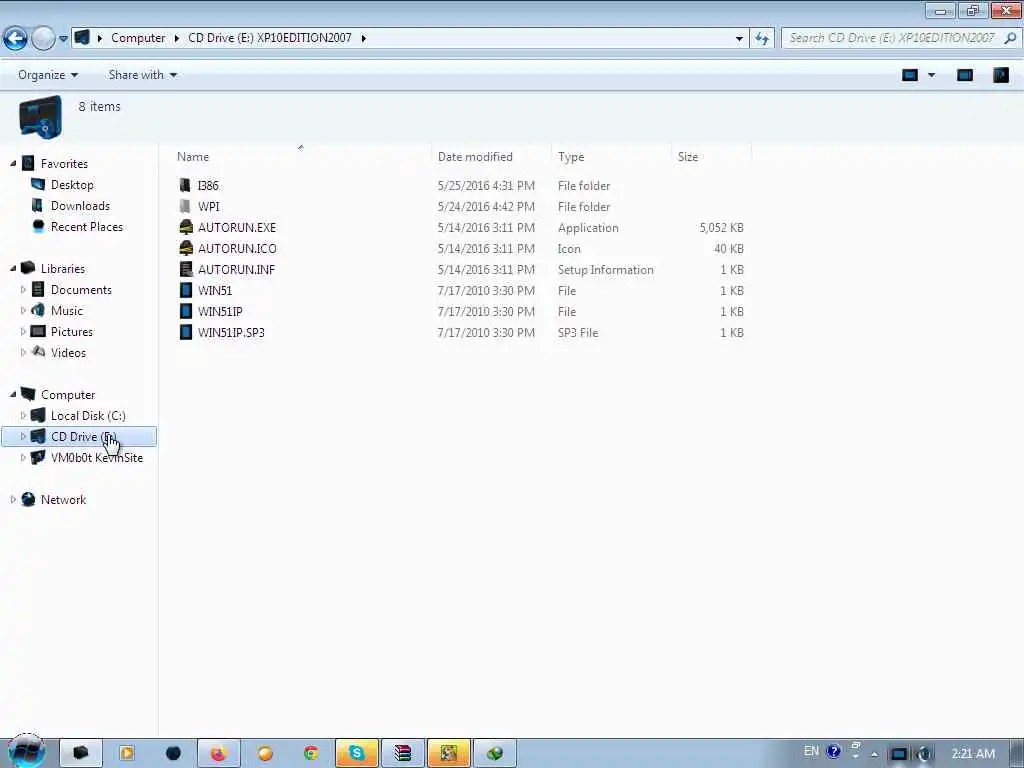
Task: Click the CD Drive (E:) XP10EDITION2007 breadcrumb
Action: click(270, 38)
